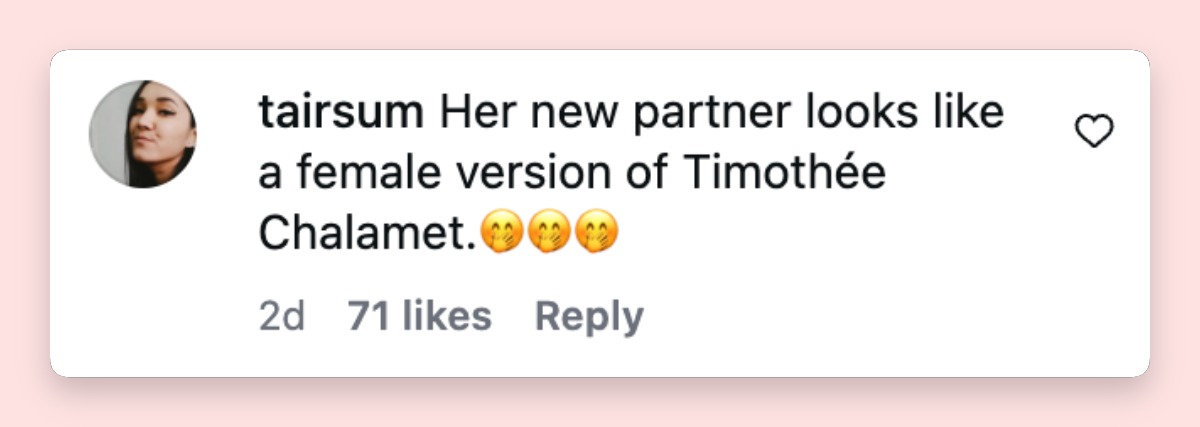
Task: Like the comment with the heart icon
Action: (x=1093, y=131)
